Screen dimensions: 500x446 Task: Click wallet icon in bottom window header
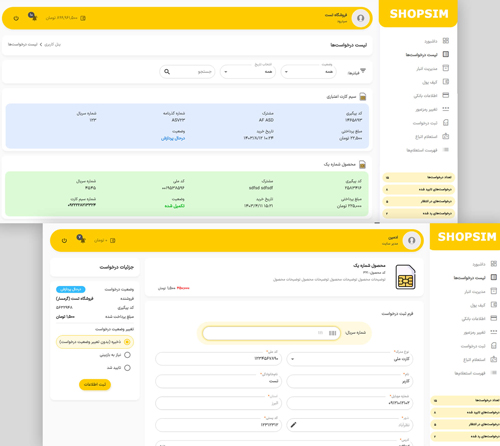tap(113, 240)
